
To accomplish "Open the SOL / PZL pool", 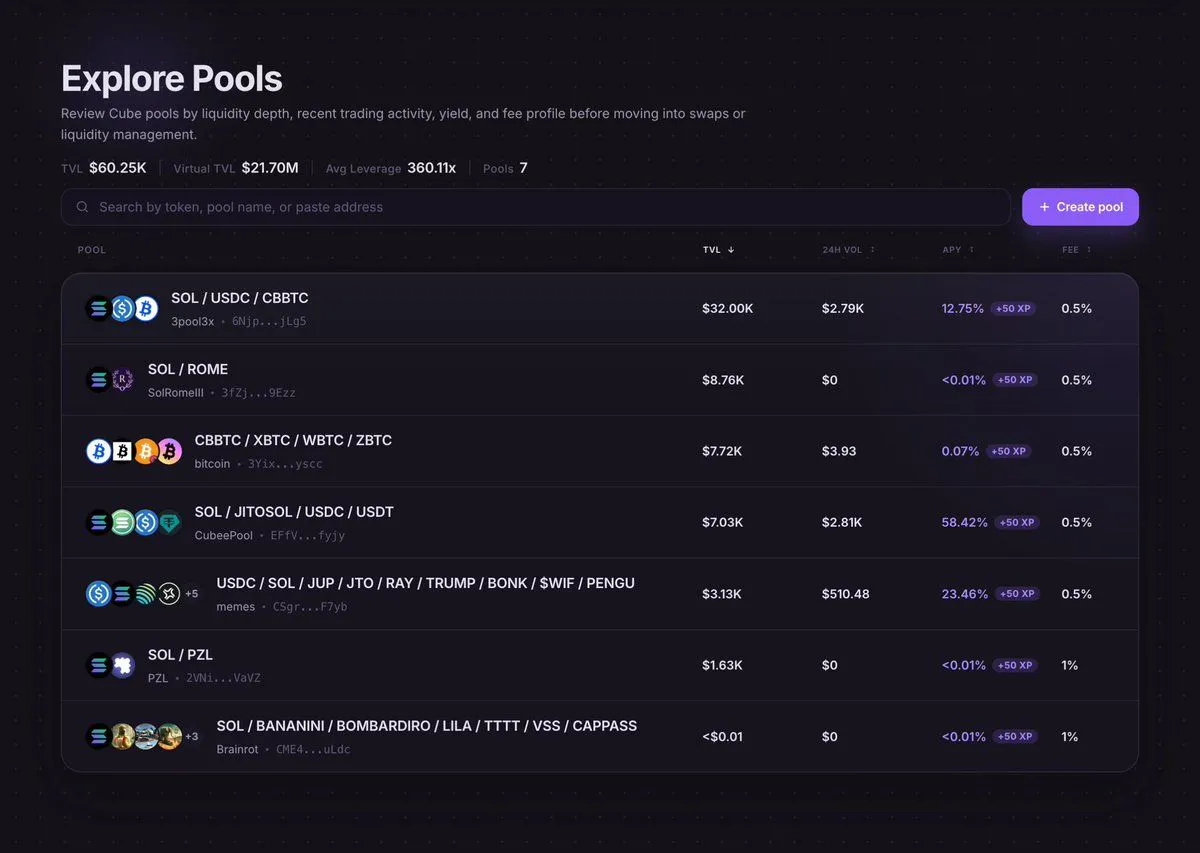I will [600, 665].
